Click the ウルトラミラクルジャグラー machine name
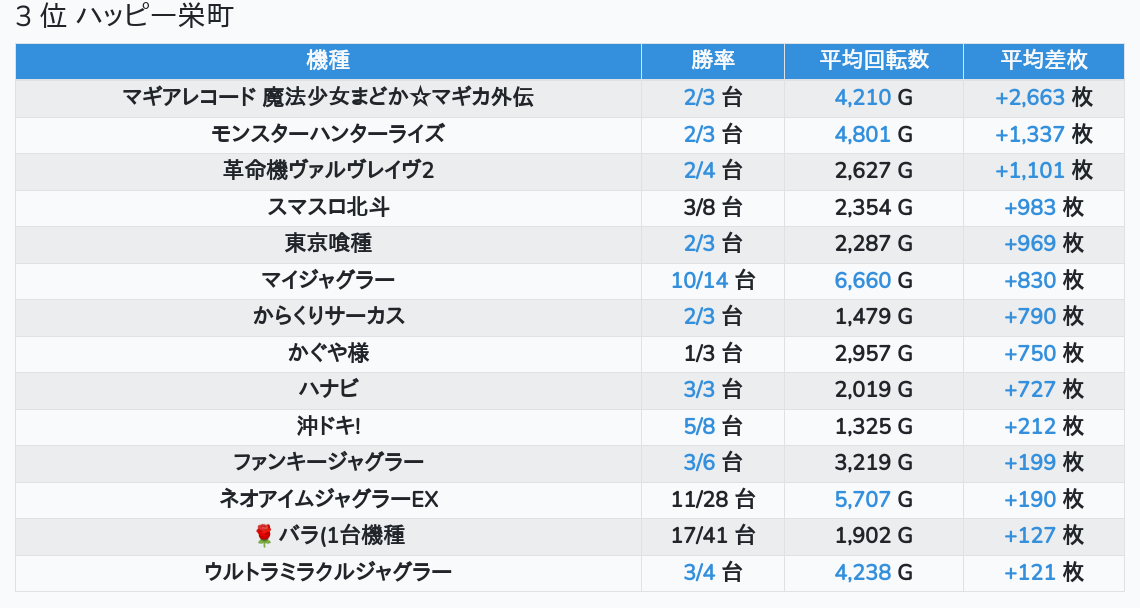Screen dimensions: 1140x608 (x=328, y=572)
